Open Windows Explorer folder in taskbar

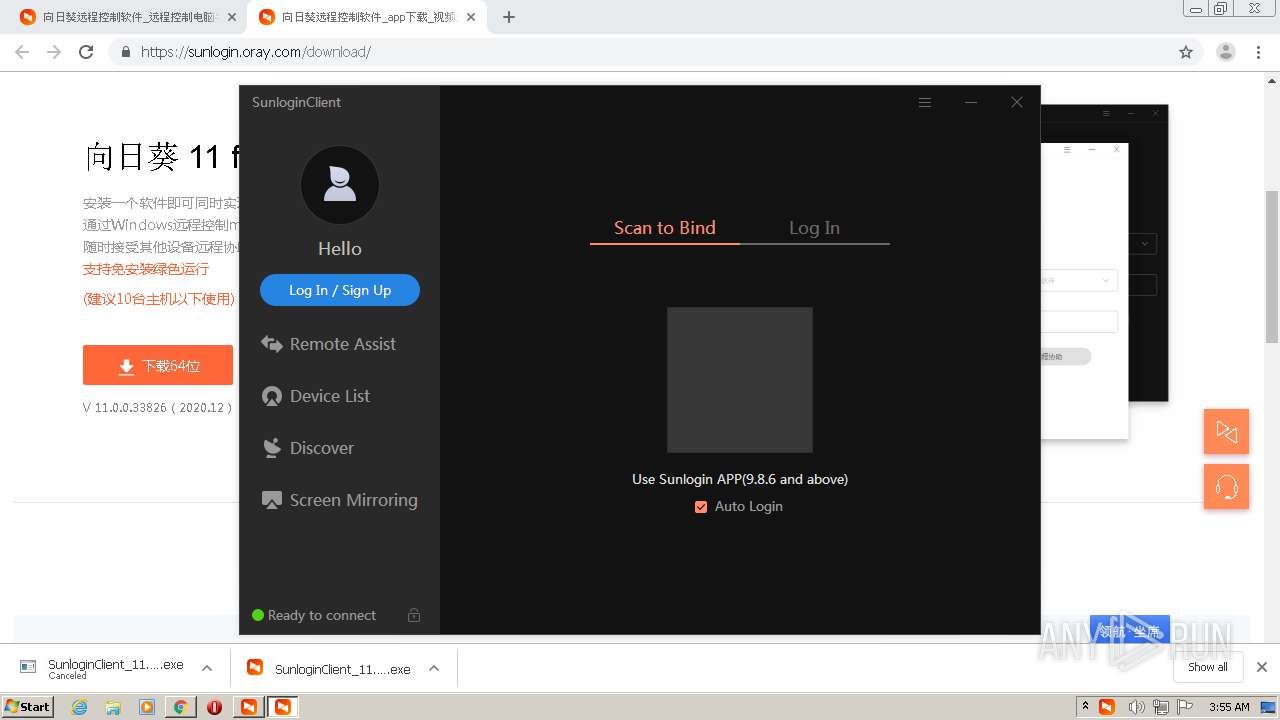(113, 707)
